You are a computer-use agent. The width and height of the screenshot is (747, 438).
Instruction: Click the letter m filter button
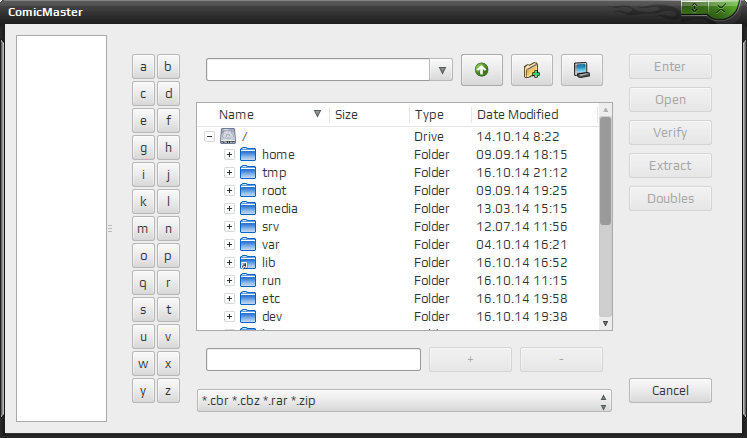click(143, 229)
